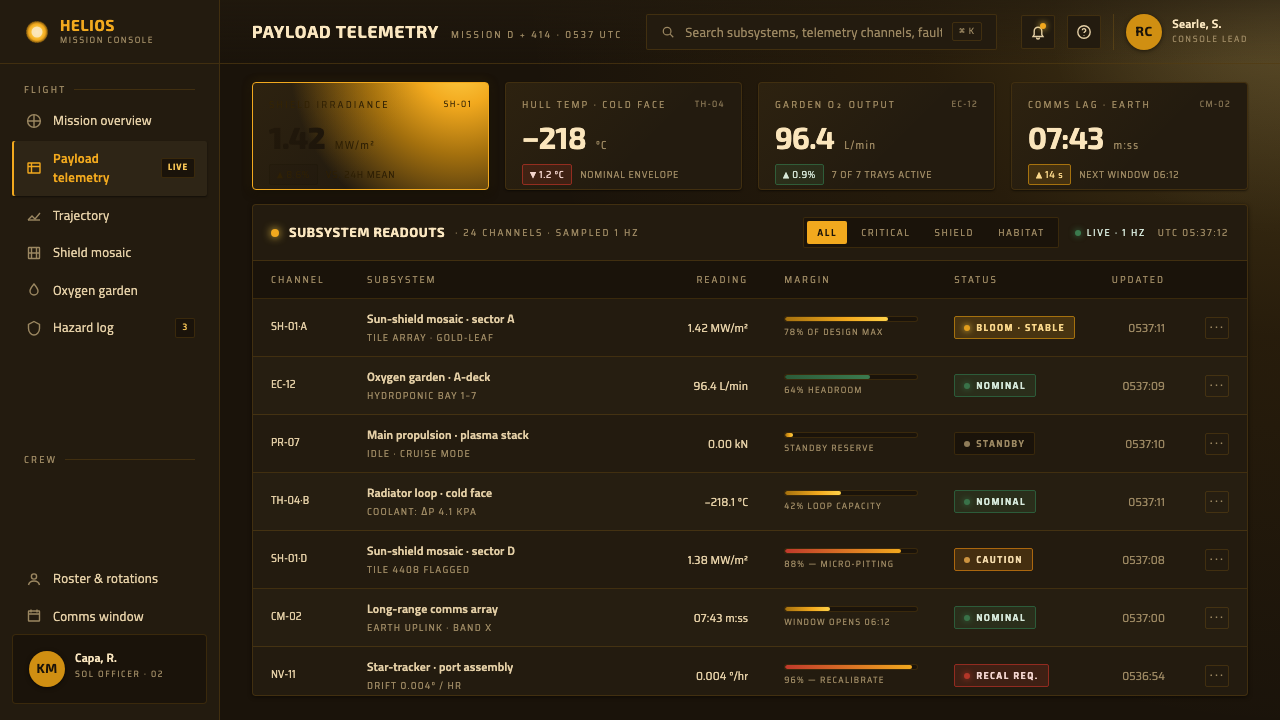Click KM avatar of Capa, R.
The width and height of the screenshot is (1280, 720).
(x=47, y=669)
